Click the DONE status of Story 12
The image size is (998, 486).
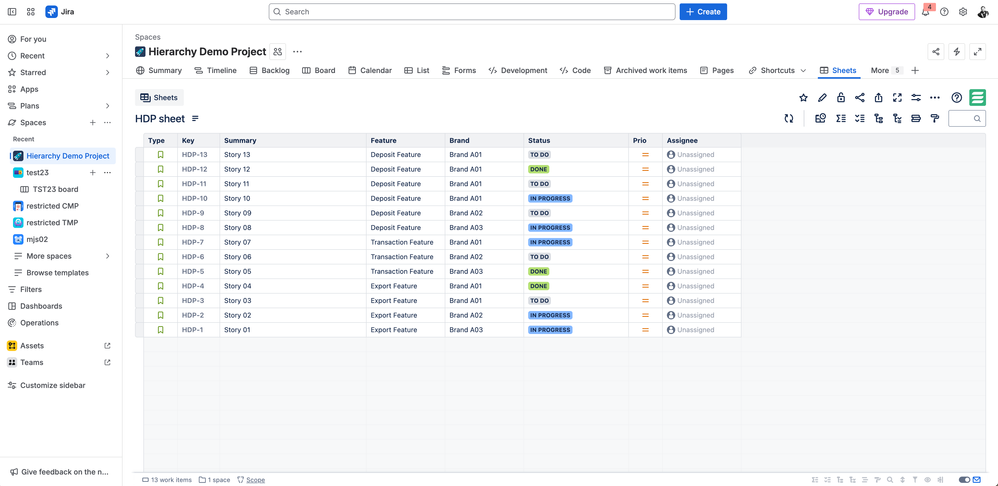tap(538, 169)
